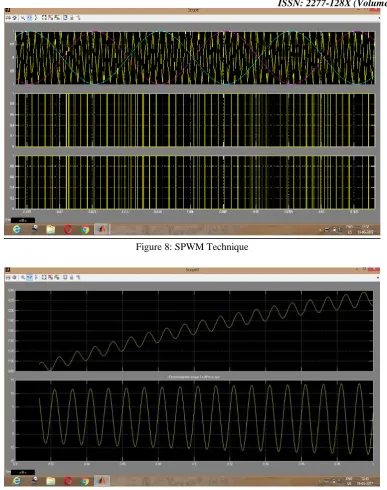The image size is (387, 490).
Task: Open File Explorer folder in lower screenshot taskbar
Action: (x=51, y=481)
